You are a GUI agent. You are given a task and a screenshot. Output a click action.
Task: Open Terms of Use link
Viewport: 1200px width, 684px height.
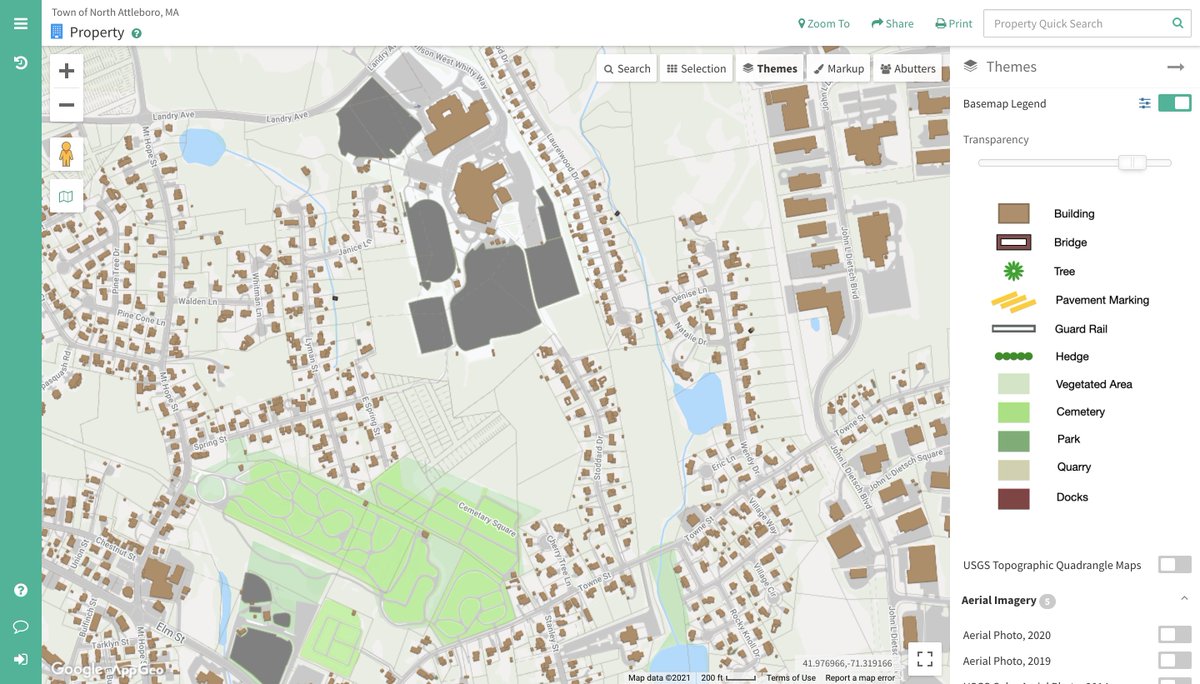click(791, 678)
